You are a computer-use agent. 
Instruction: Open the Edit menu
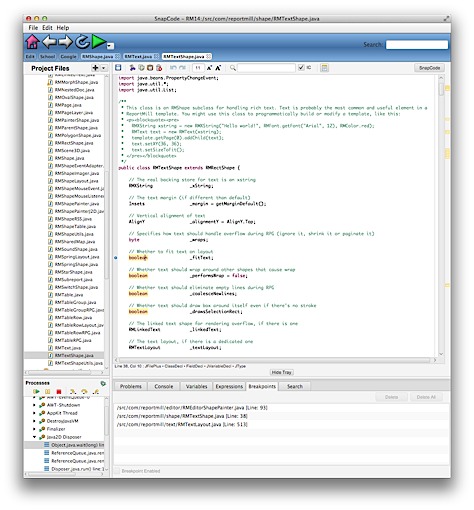coord(47,28)
